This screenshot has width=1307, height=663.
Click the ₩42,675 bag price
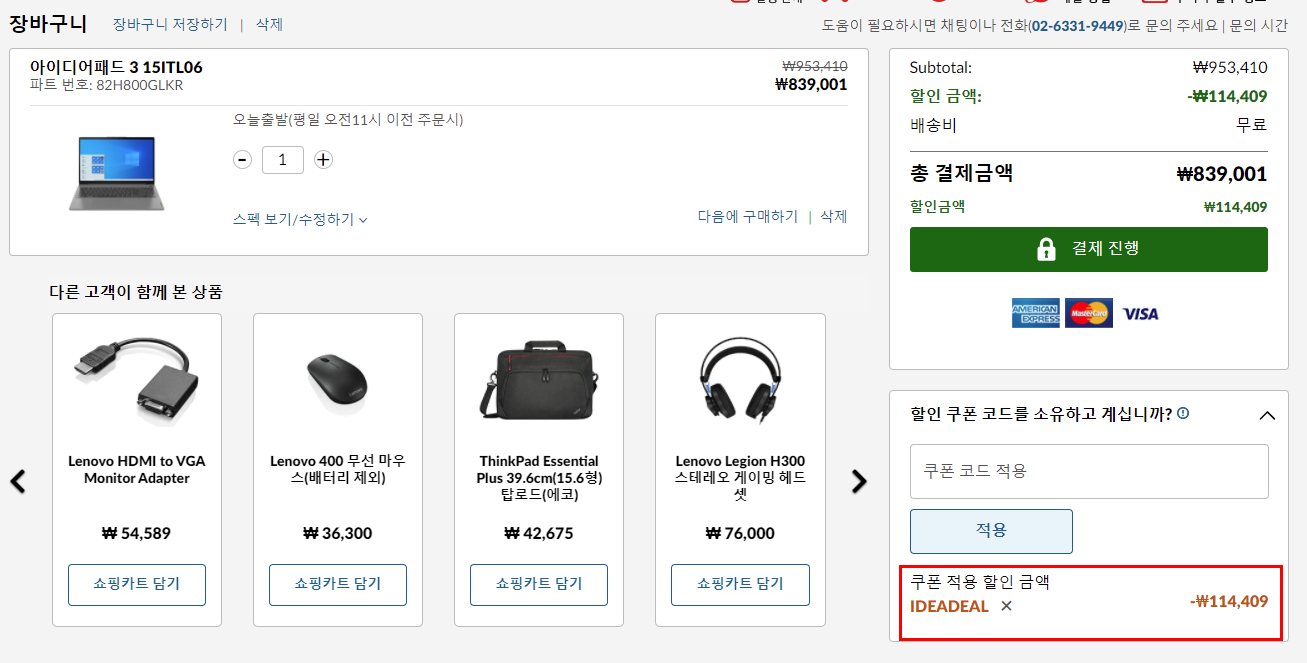539,533
